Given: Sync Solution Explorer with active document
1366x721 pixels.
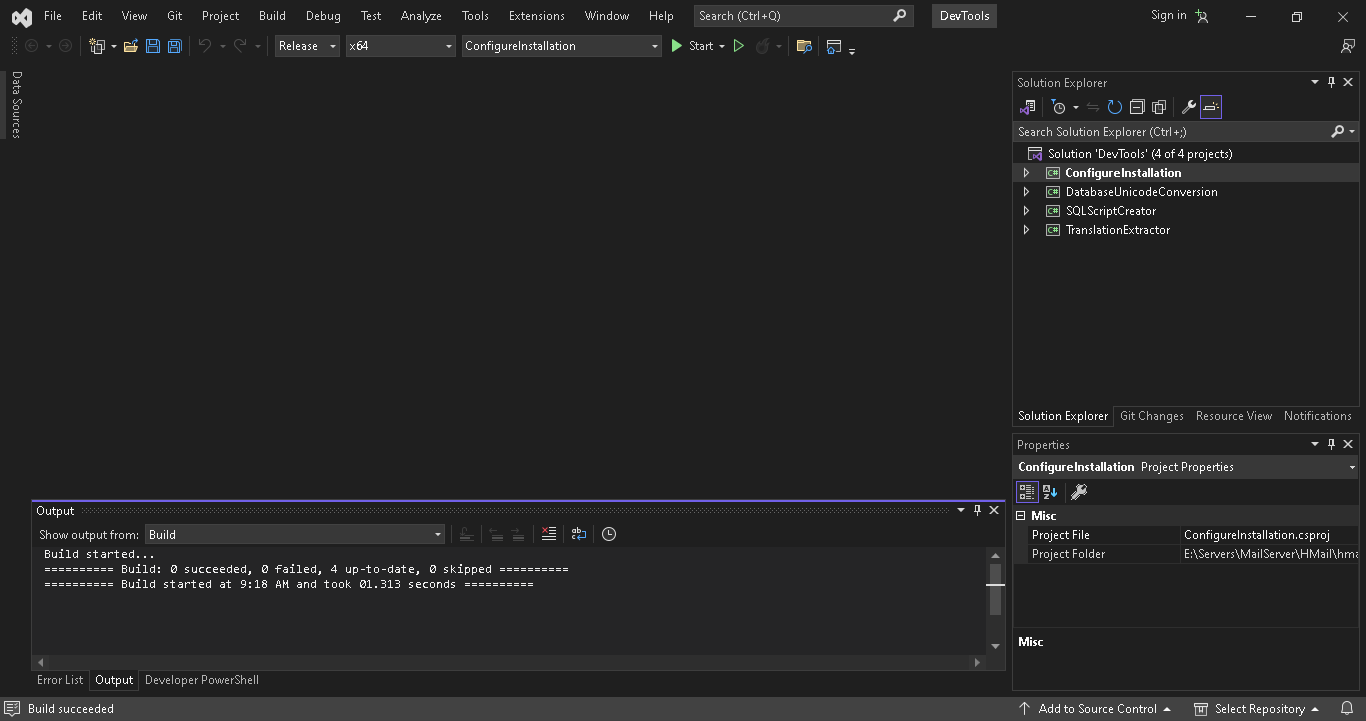Looking at the screenshot, I should 1091,107.
